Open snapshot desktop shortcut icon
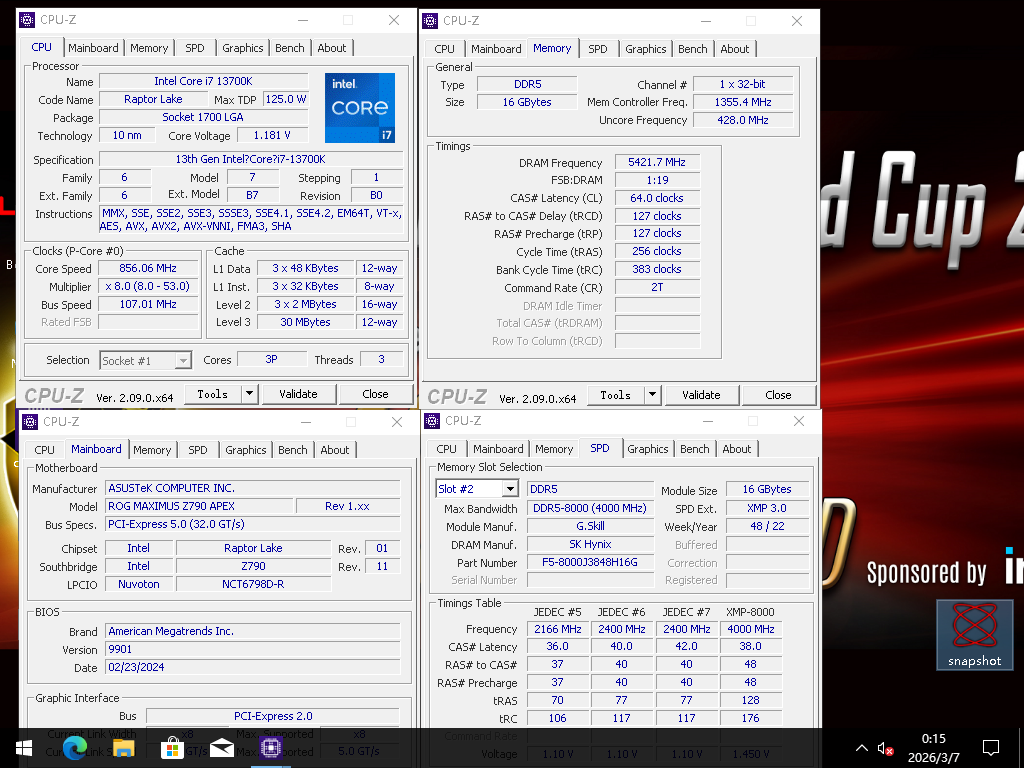 click(974, 635)
